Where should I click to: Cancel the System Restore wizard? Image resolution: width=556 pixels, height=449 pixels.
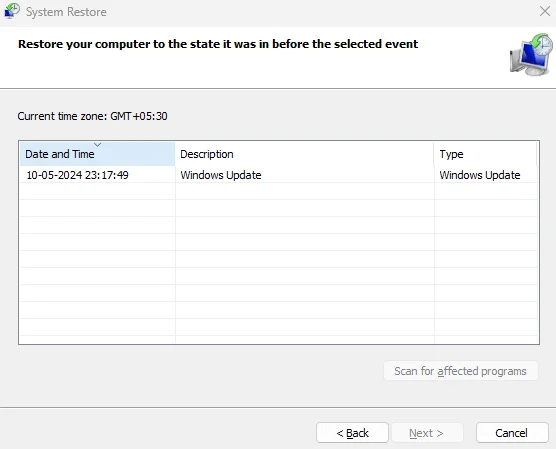click(512, 433)
